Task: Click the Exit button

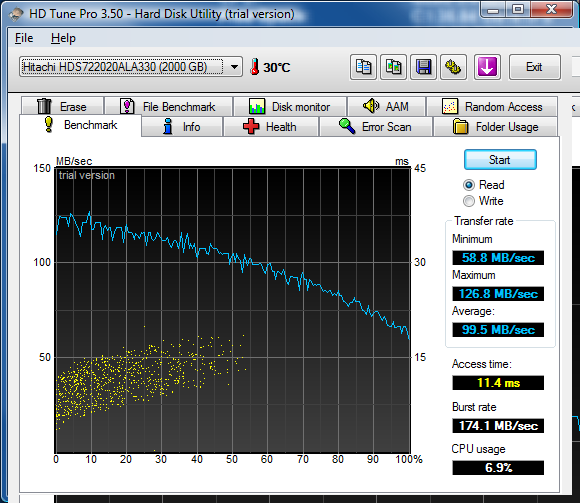Action: click(x=535, y=67)
